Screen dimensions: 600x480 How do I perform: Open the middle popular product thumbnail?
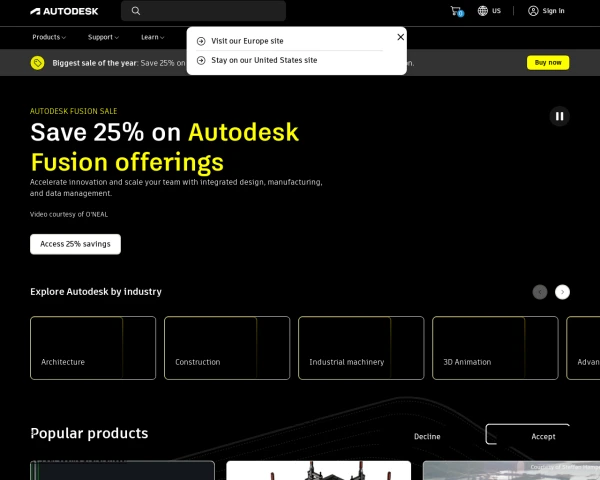[x=318, y=470]
